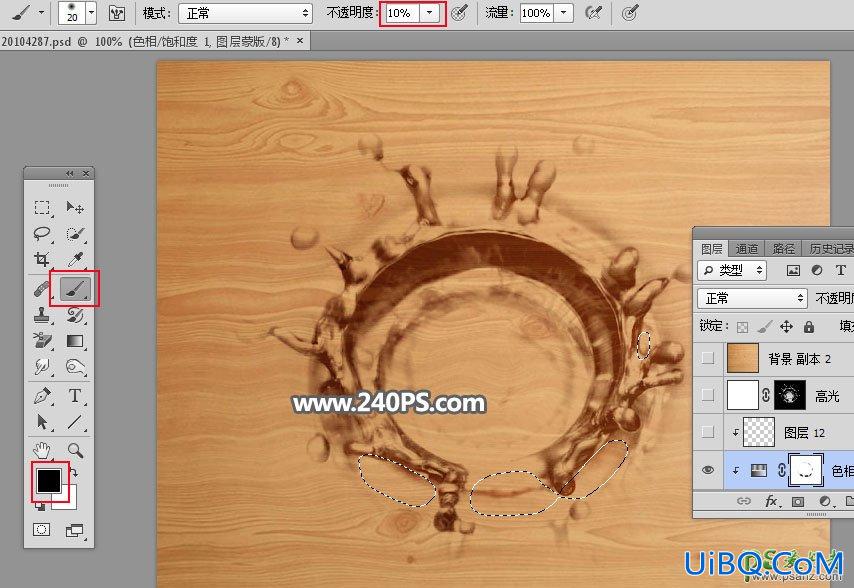Select the Healing Brush bandage tool
854x588 pixels.
[41, 289]
